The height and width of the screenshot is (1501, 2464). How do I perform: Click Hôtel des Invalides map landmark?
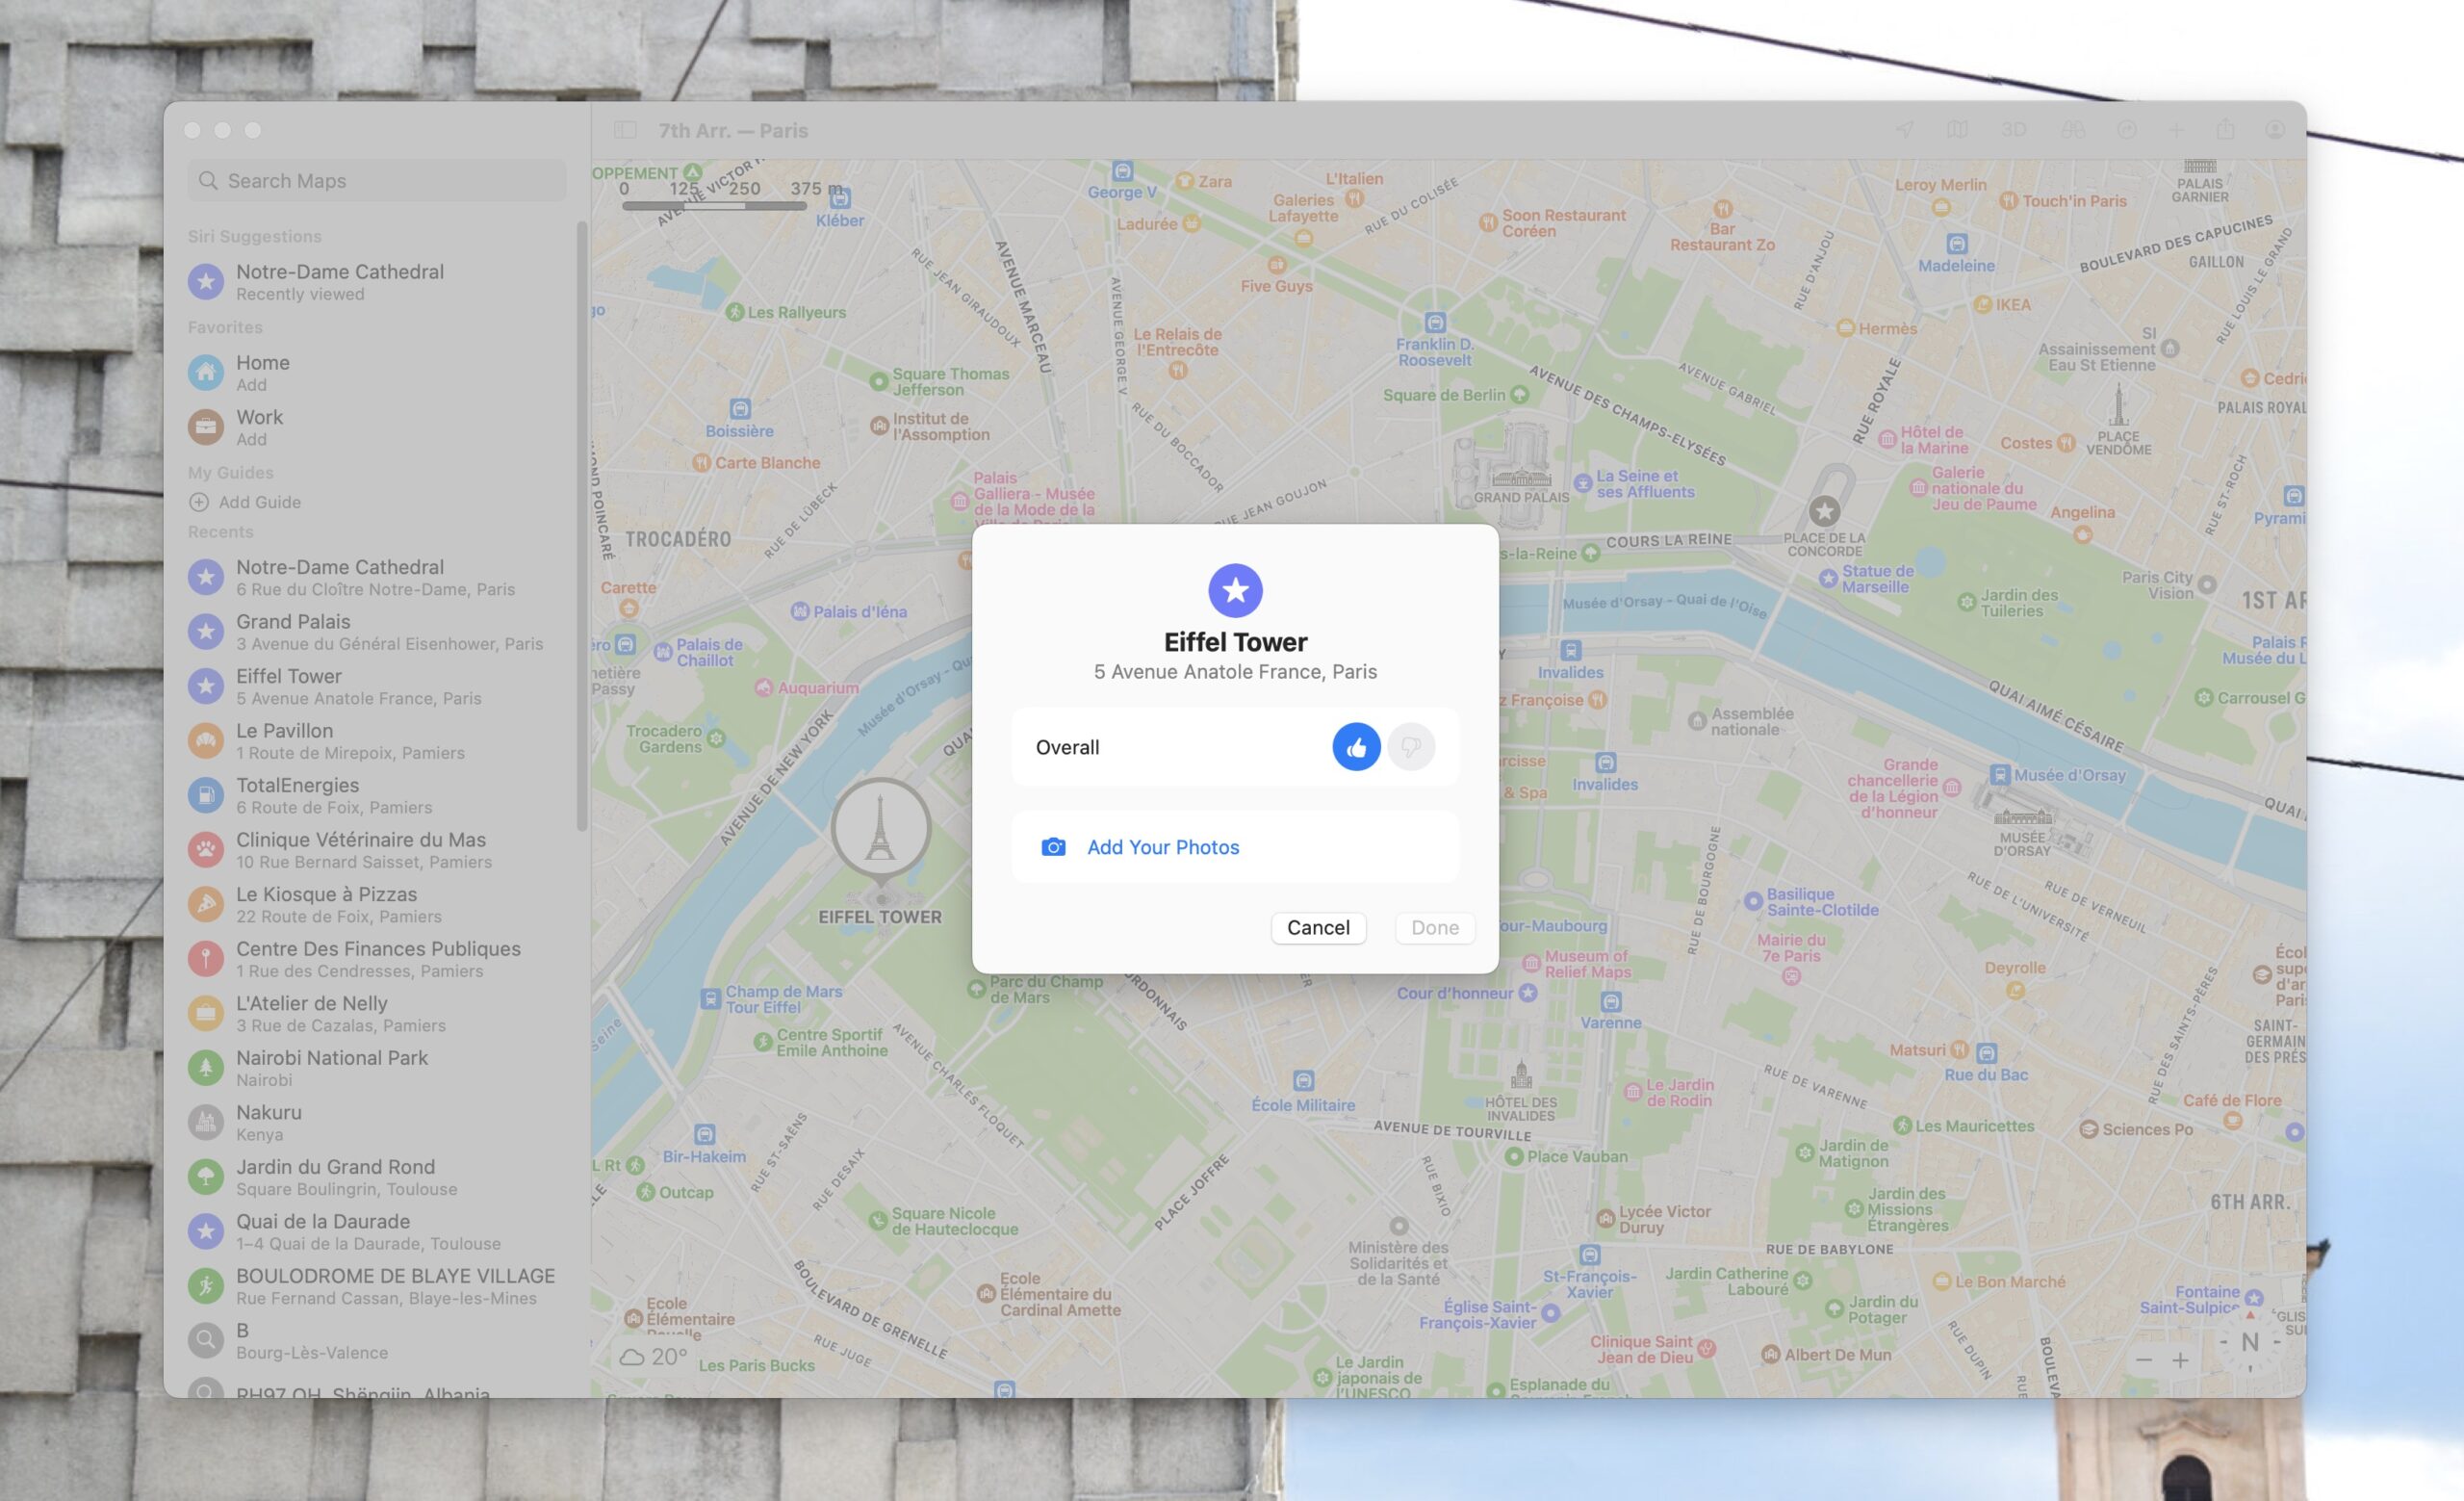click(x=1521, y=1075)
